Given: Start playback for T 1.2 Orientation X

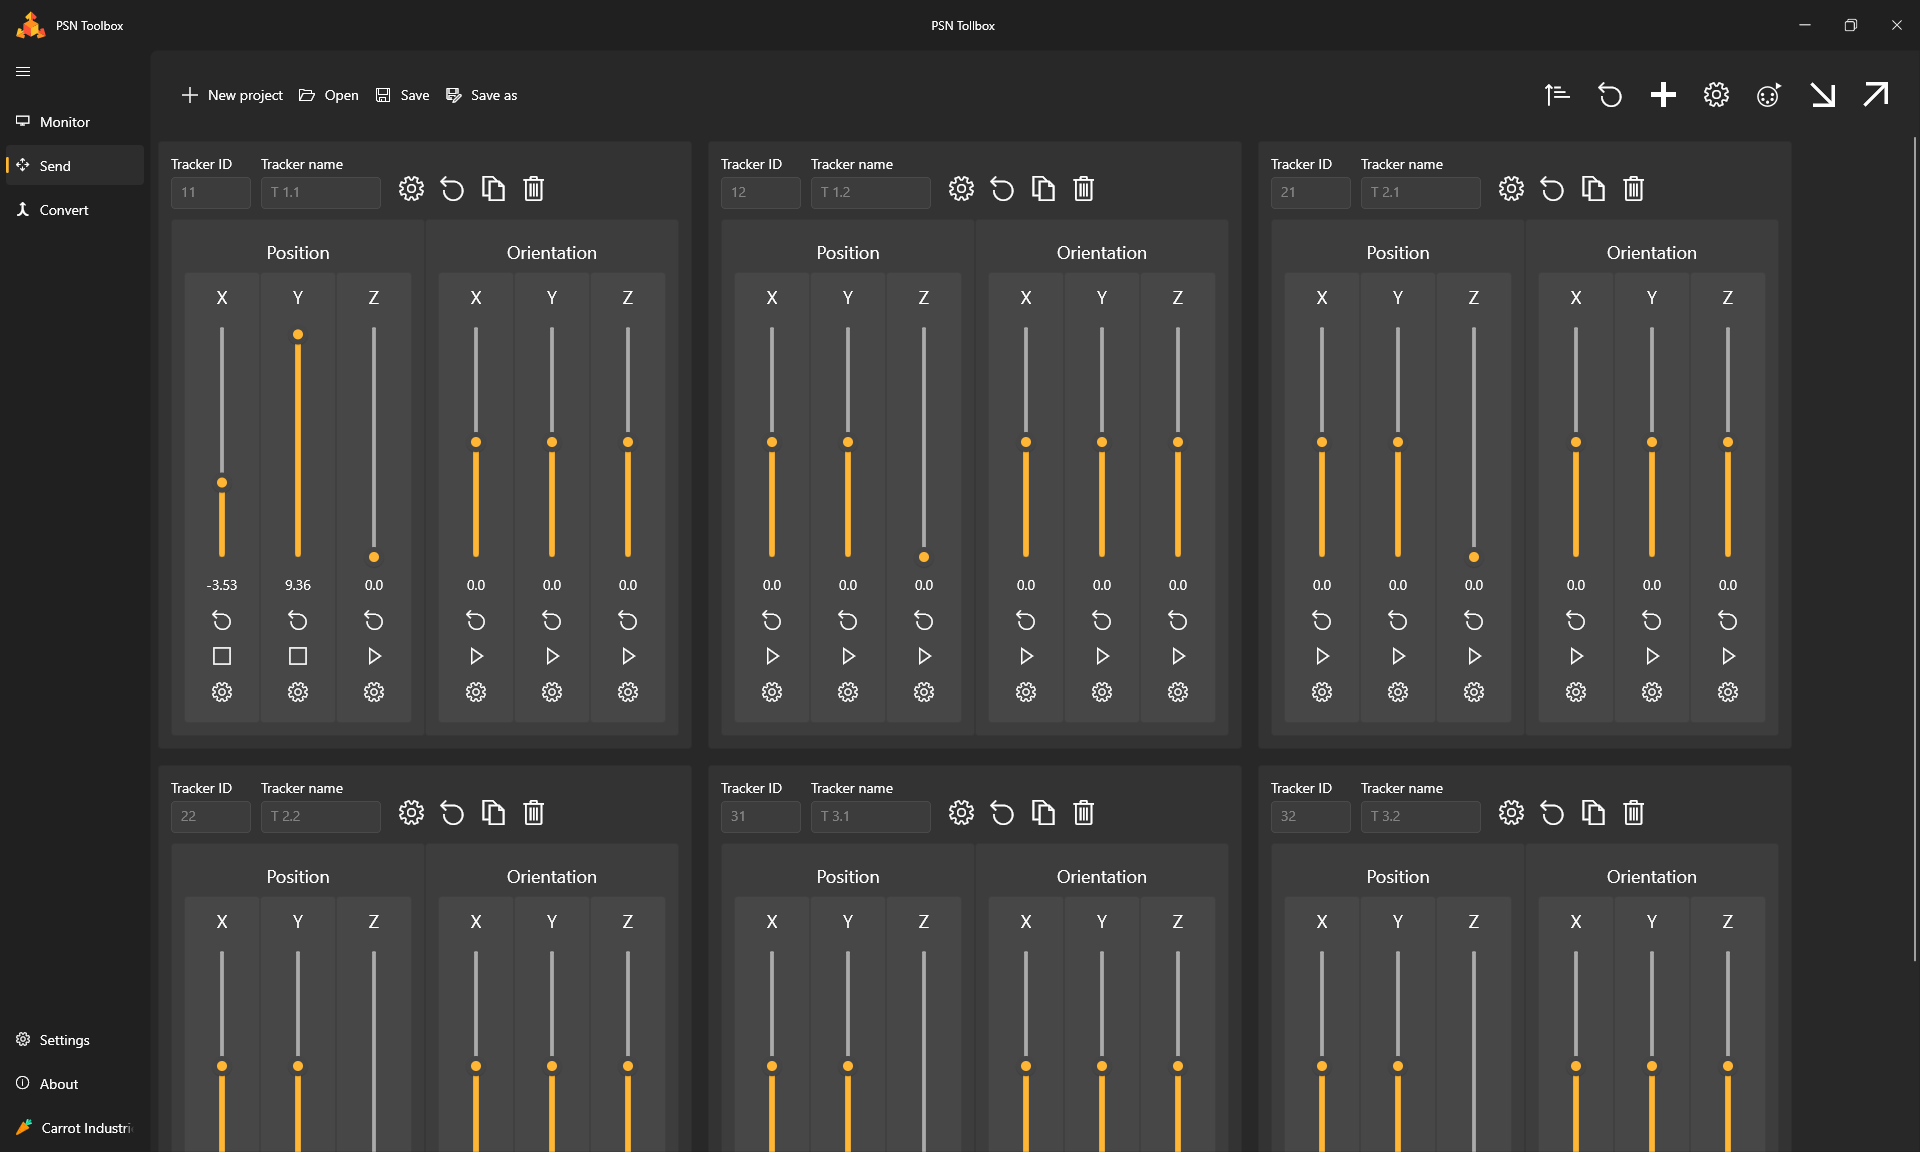Looking at the screenshot, I should tap(1026, 656).
